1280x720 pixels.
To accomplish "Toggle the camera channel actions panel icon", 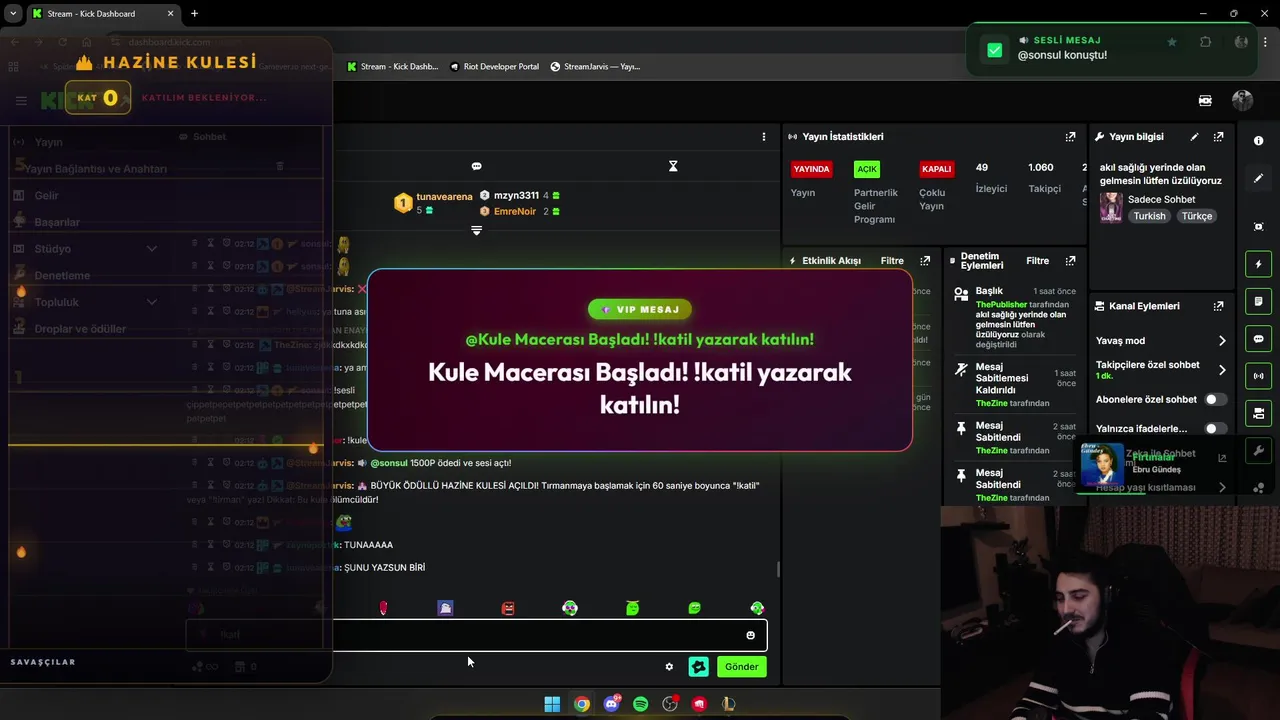I will pos(1258,413).
